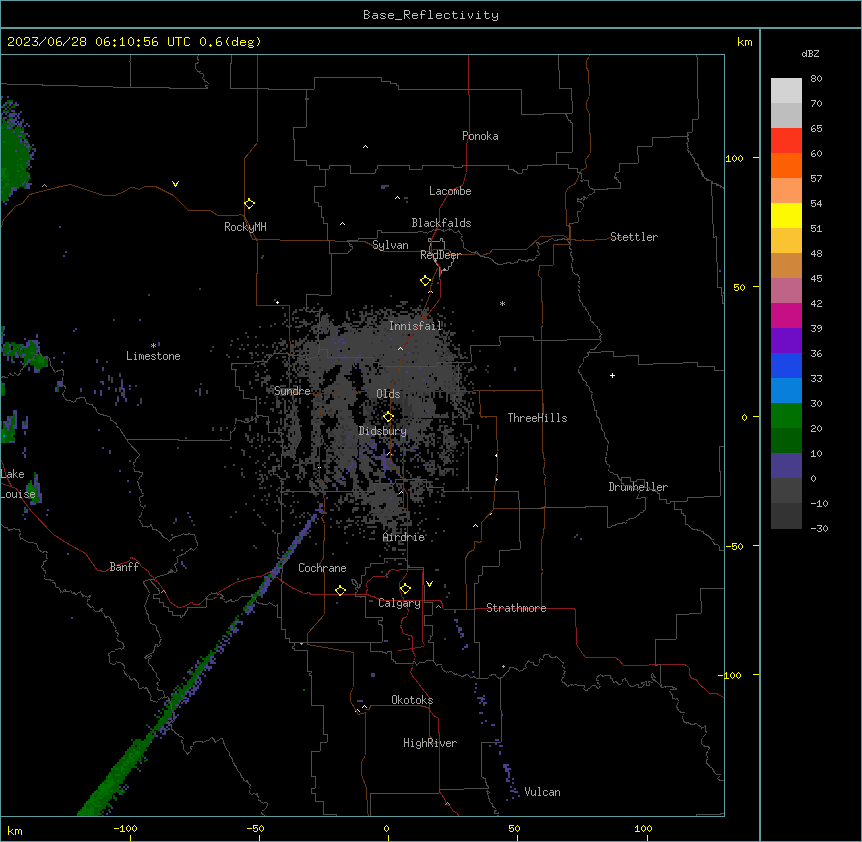Click the 100 tick label on right axis

[x=734, y=158]
